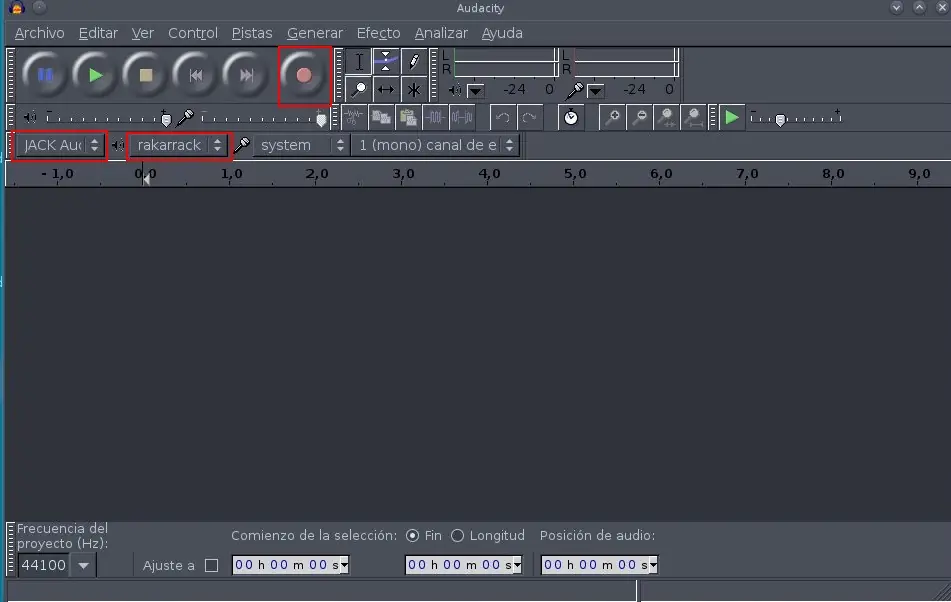Screen dimensions: 951x602
Task: Open the output meter dropdown arrow
Action: pyautogui.click(x=476, y=91)
